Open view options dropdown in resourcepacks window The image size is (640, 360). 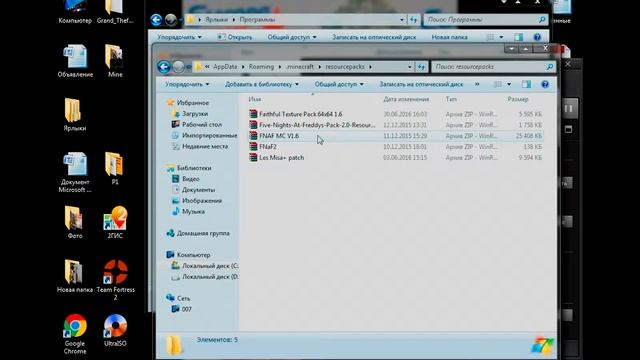[509, 84]
